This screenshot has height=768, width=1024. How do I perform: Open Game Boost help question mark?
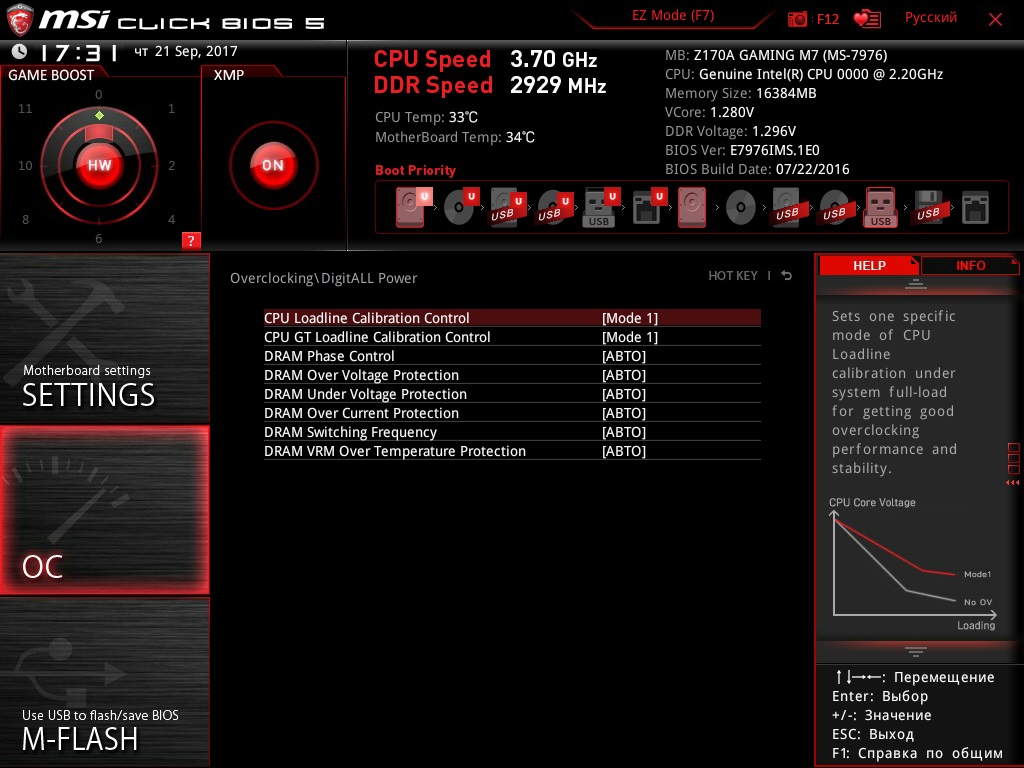(x=191, y=240)
